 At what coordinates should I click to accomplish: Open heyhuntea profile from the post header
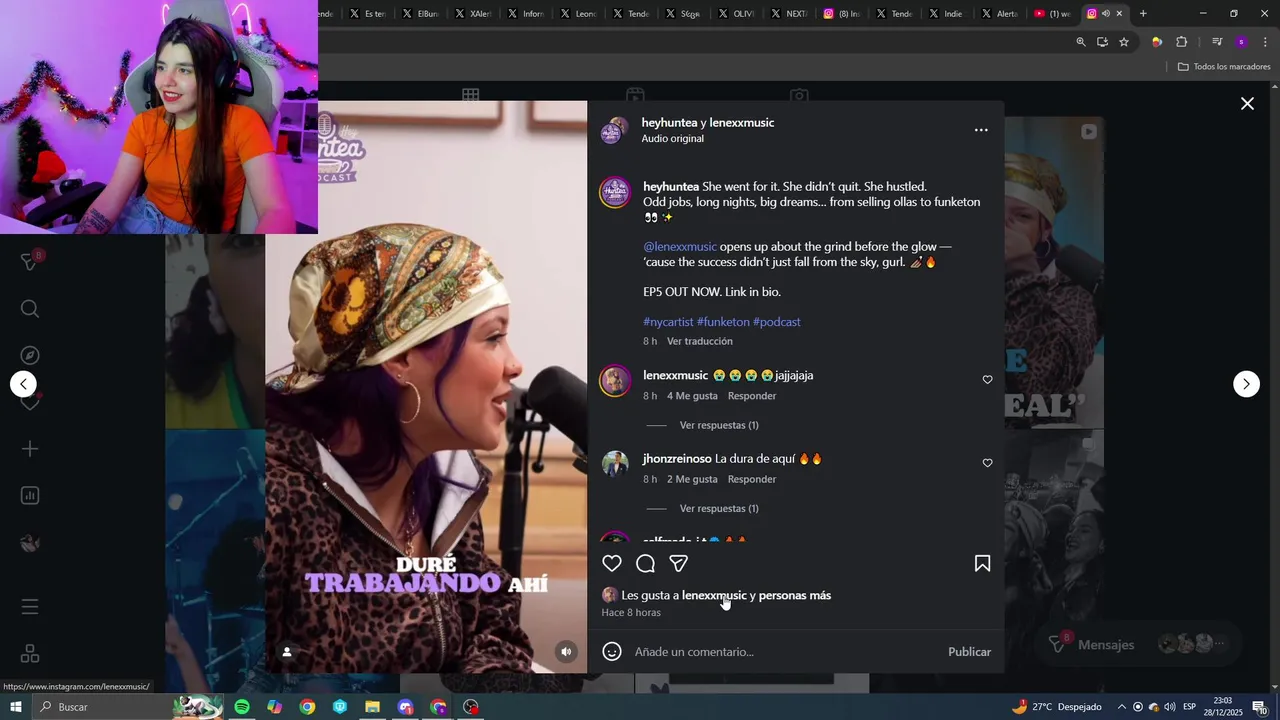pyautogui.click(x=669, y=123)
